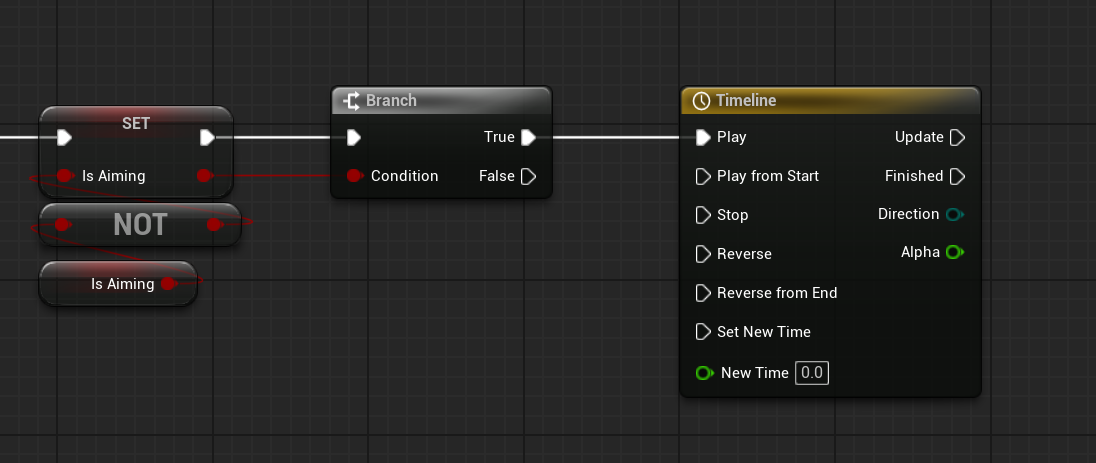Click the Branch True execution pin
Viewport: 1096px width, 463px height.
coord(528,137)
